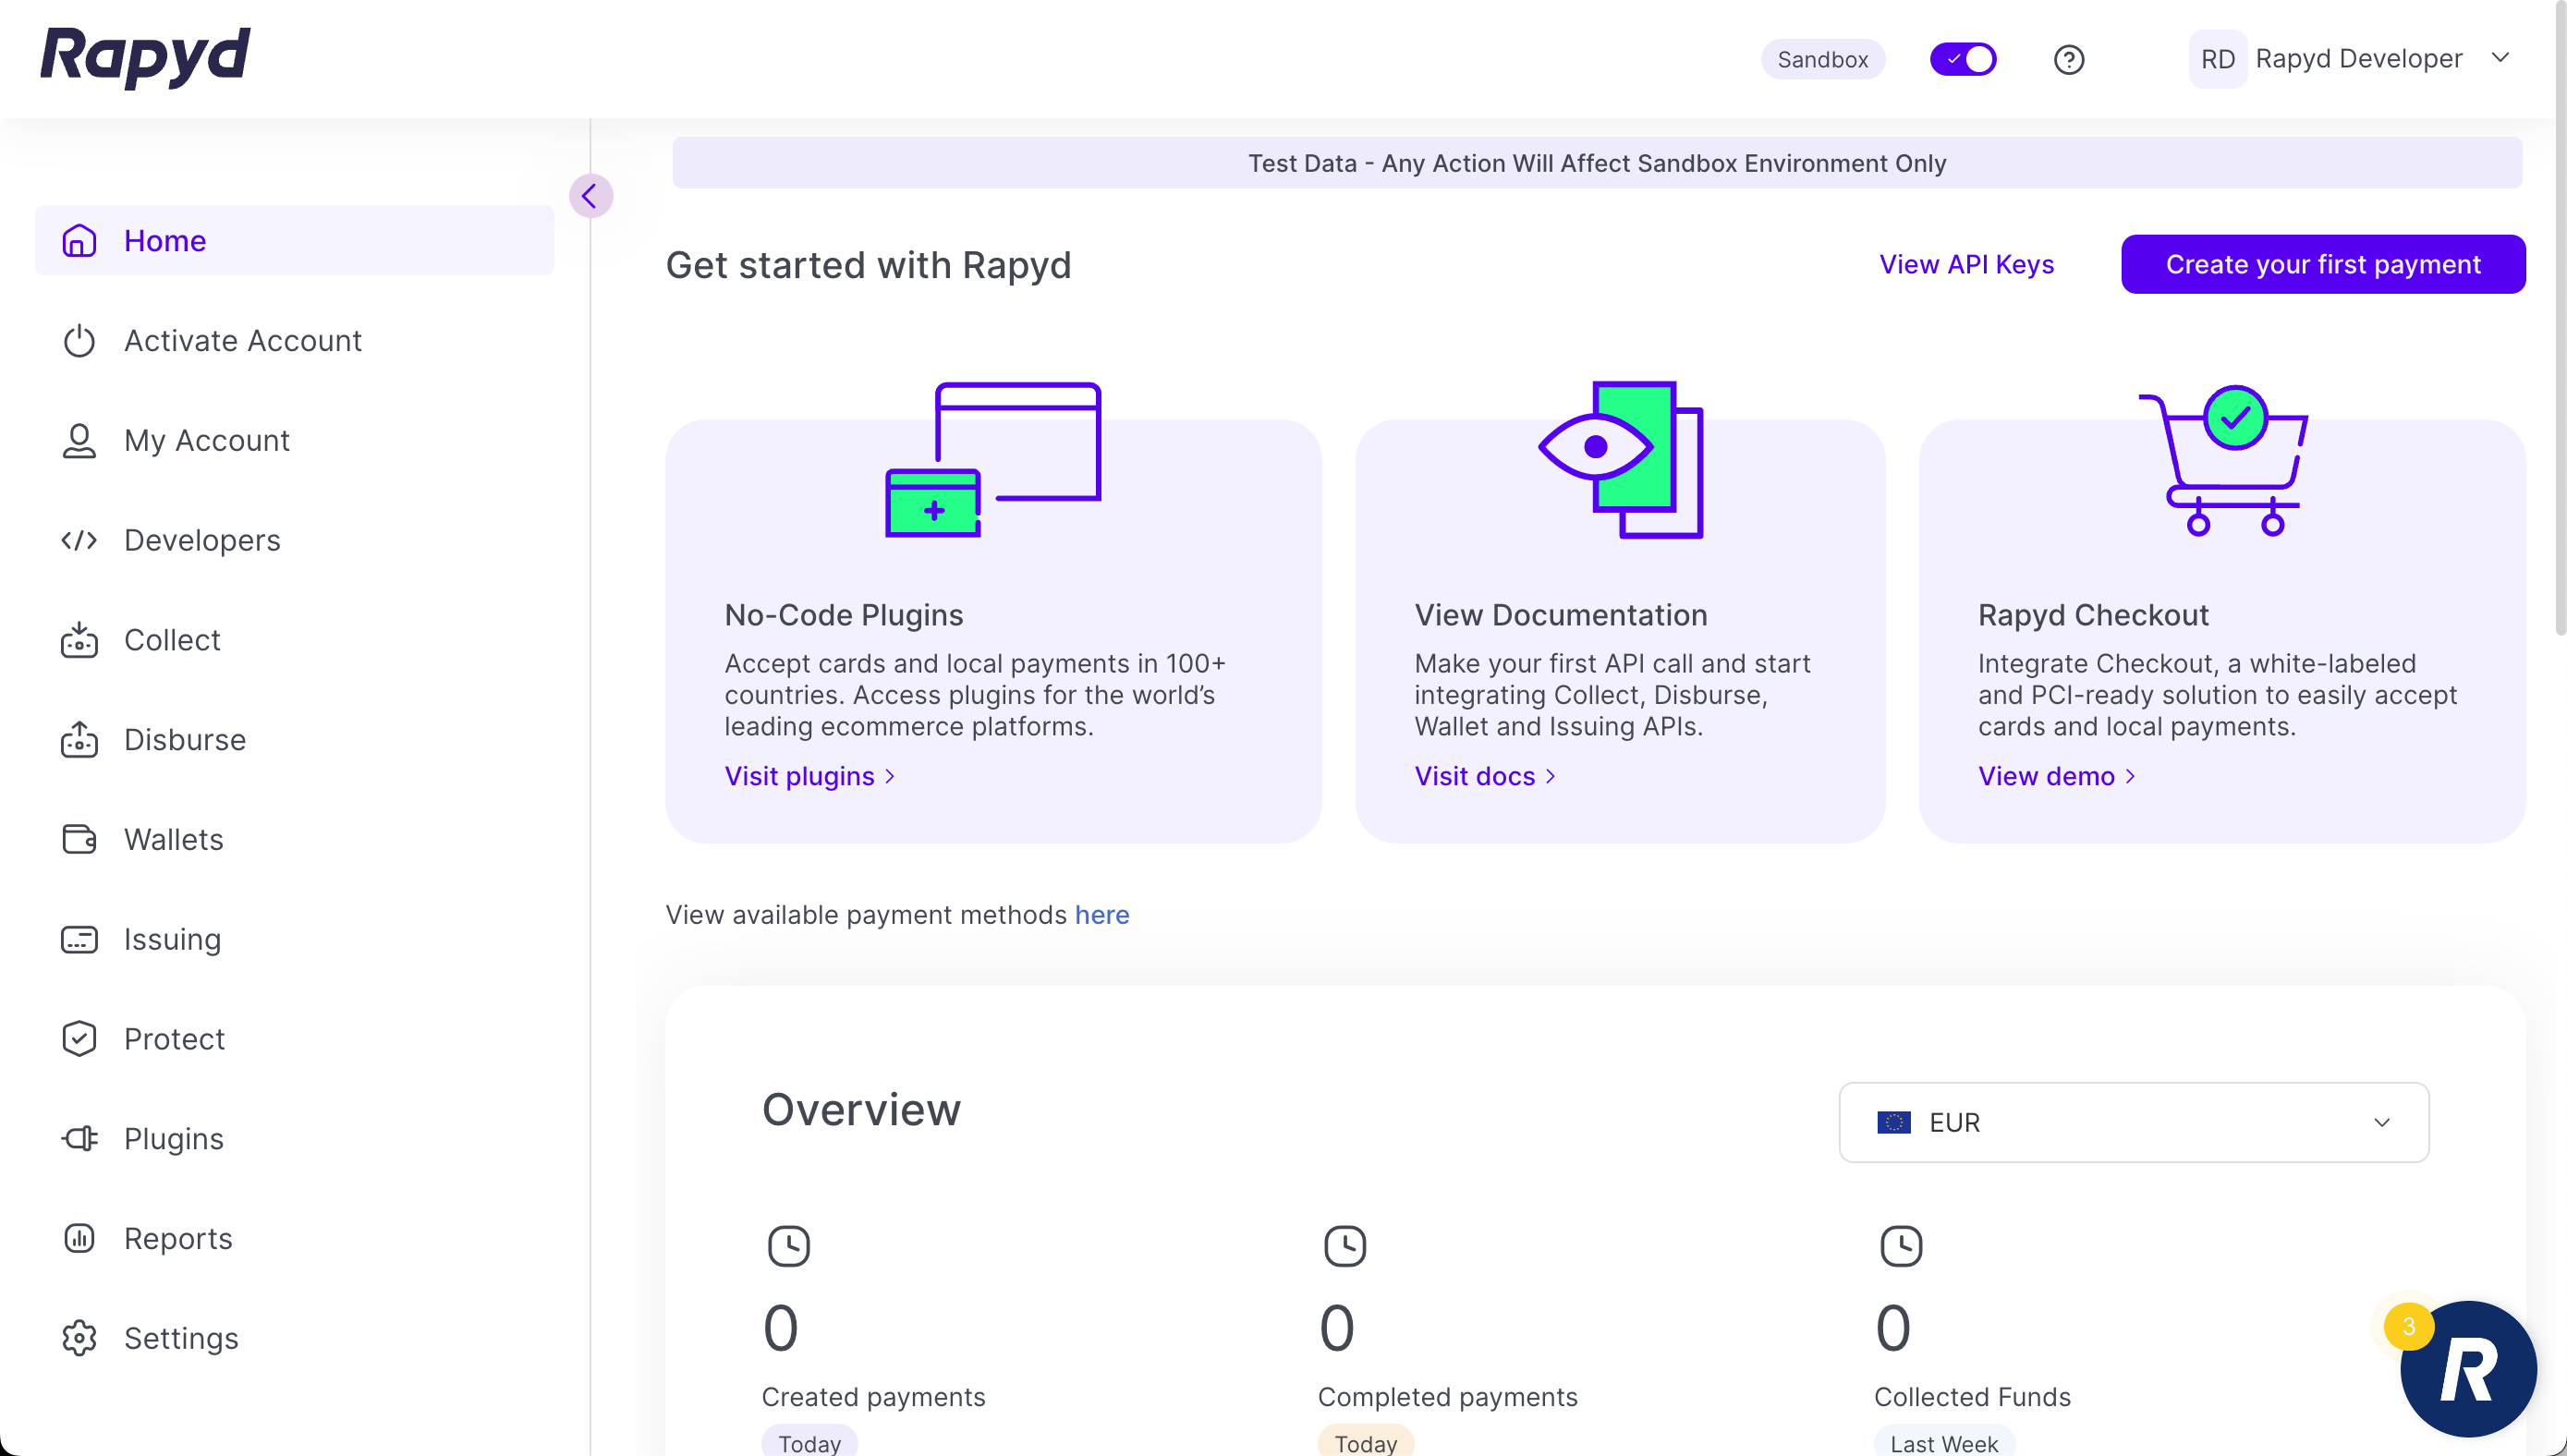Select Activate Account in sidebar
The height and width of the screenshot is (1456, 2567).
click(242, 341)
